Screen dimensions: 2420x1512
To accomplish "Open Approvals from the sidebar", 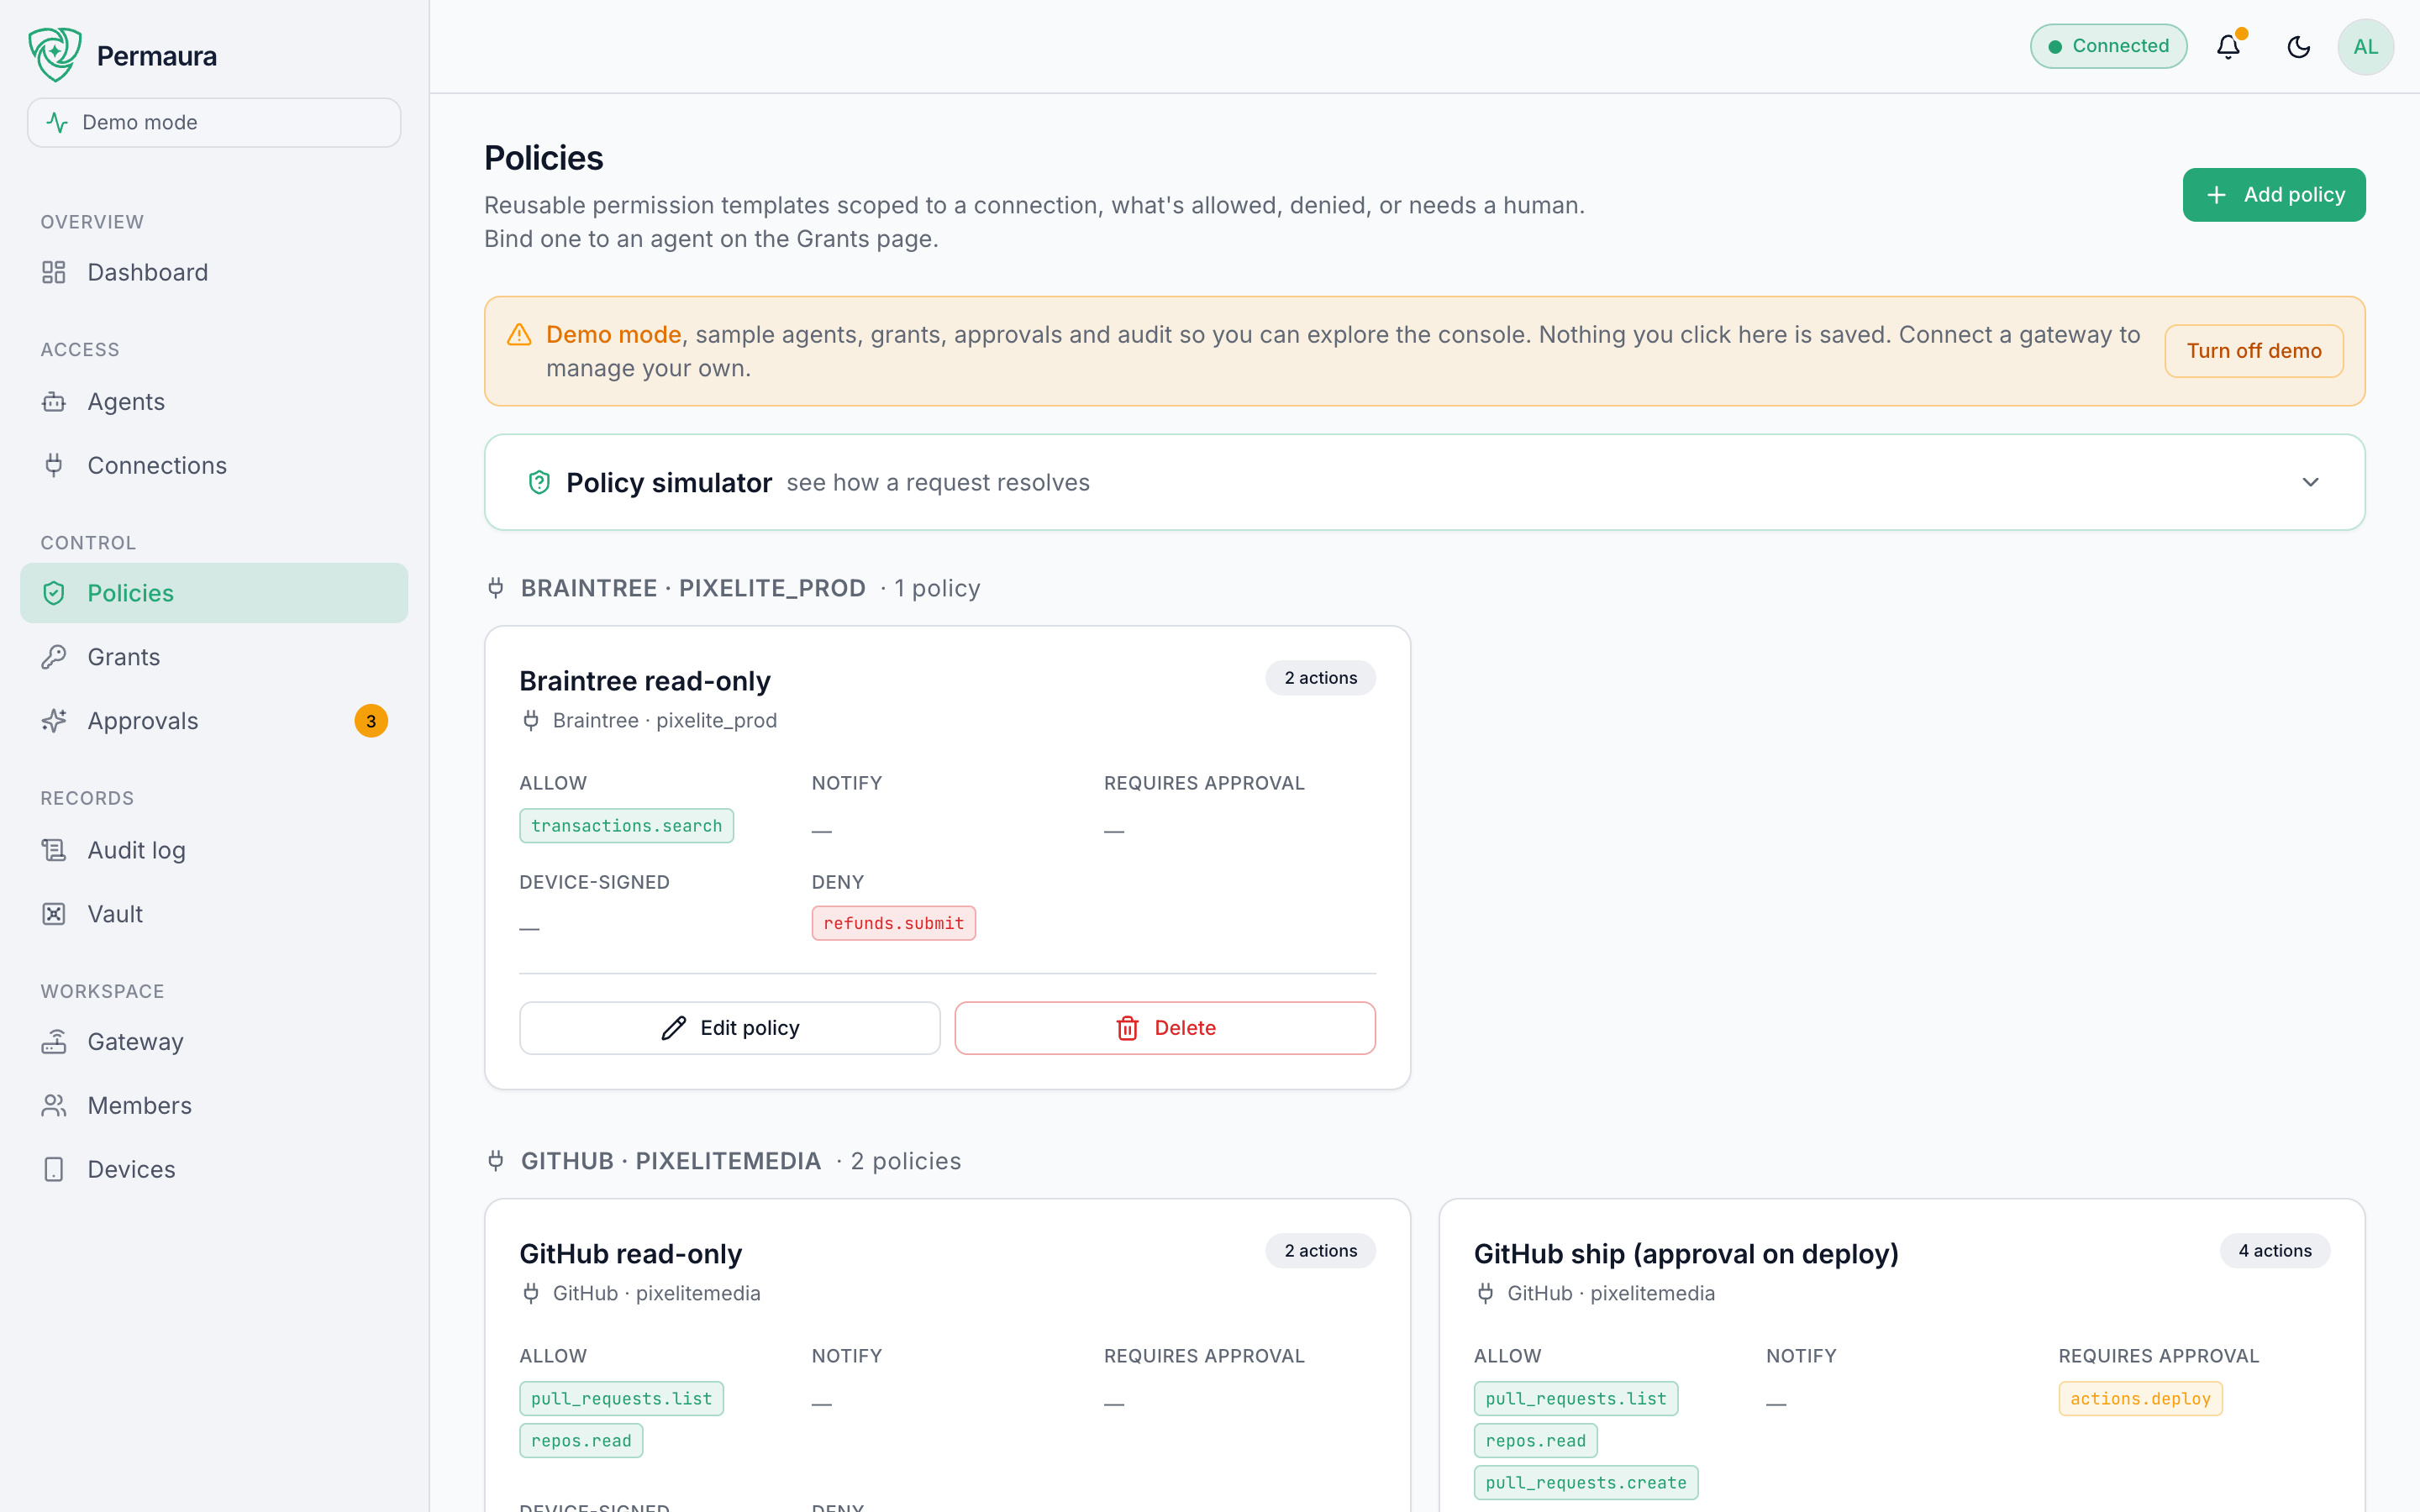I will [214, 721].
